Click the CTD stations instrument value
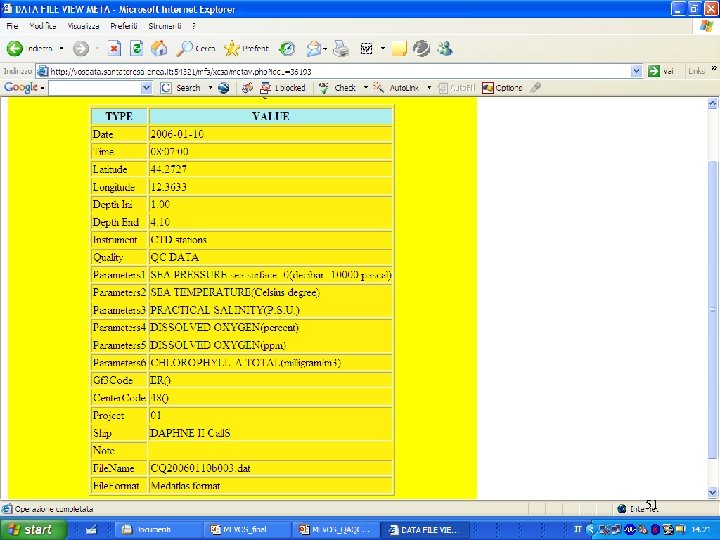720x540 pixels. pyautogui.click(x=178, y=240)
